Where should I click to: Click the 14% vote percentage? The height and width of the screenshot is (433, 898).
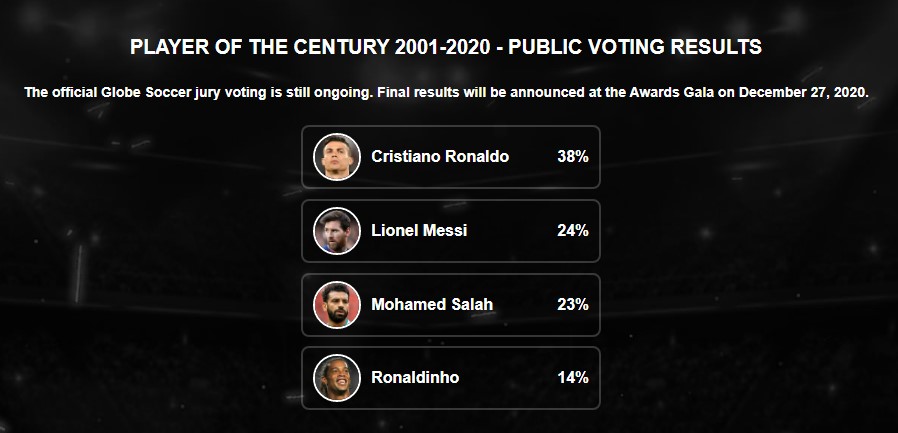point(573,378)
